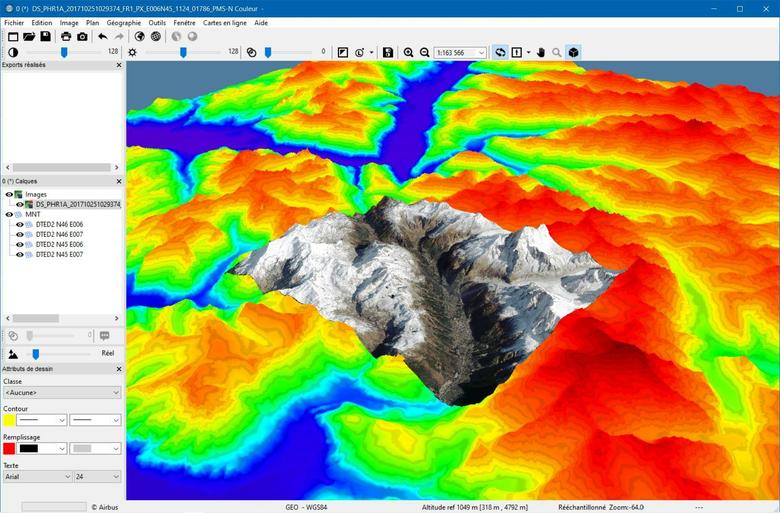
Task: Open the scale 1:163 566 dropdown
Action: click(x=481, y=53)
